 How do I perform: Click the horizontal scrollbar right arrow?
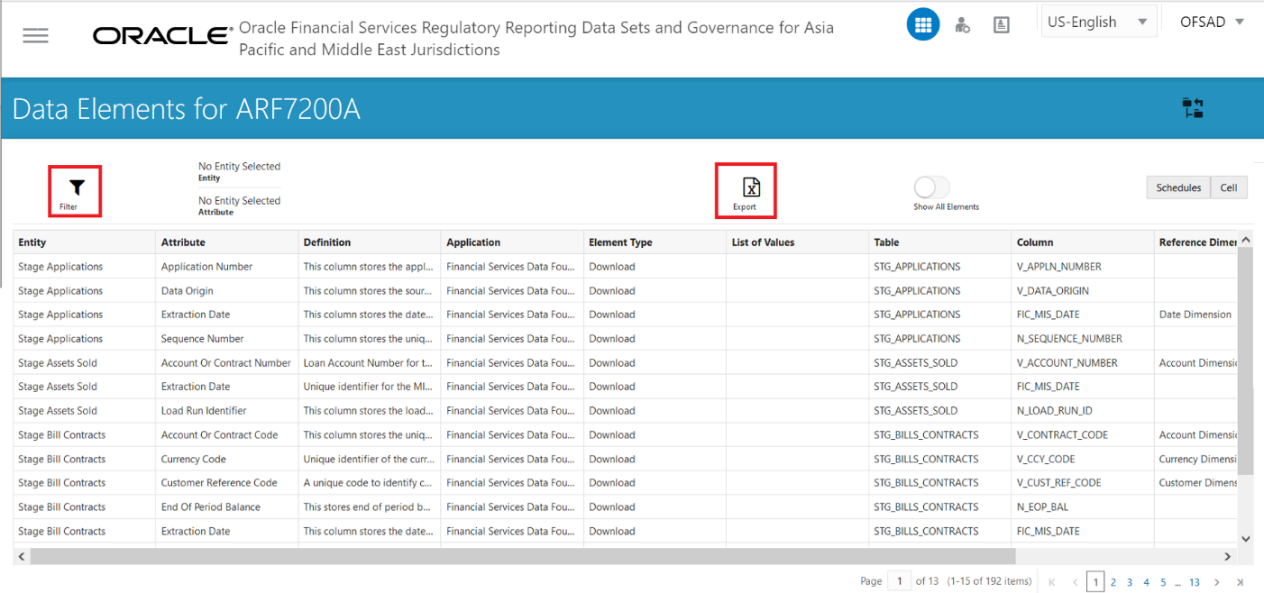1229,556
